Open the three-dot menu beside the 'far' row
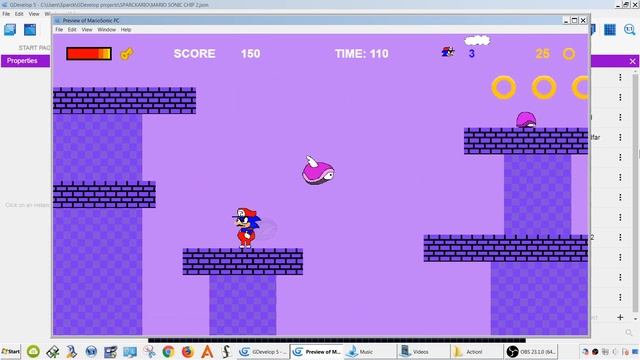640x360 pixels. [x=620, y=137]
